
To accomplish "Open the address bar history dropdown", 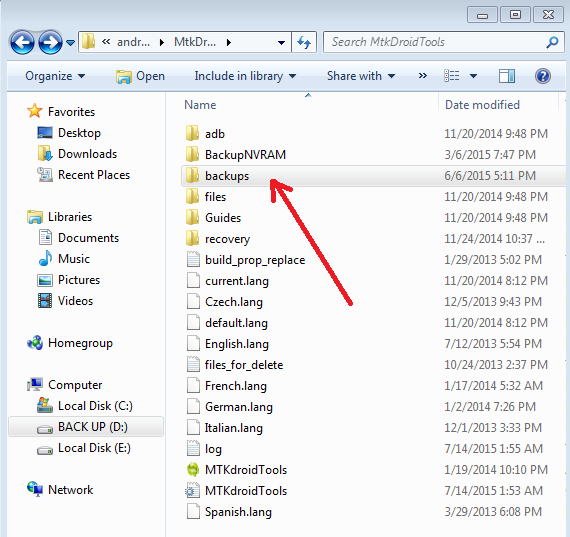I will click(281, 43).
